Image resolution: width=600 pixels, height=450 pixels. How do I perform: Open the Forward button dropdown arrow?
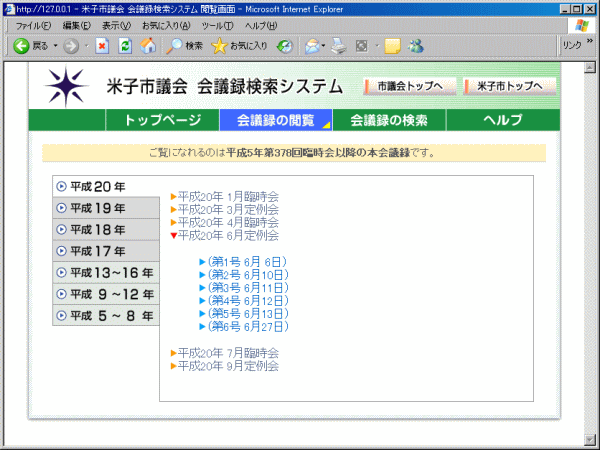tap(86, 46)
